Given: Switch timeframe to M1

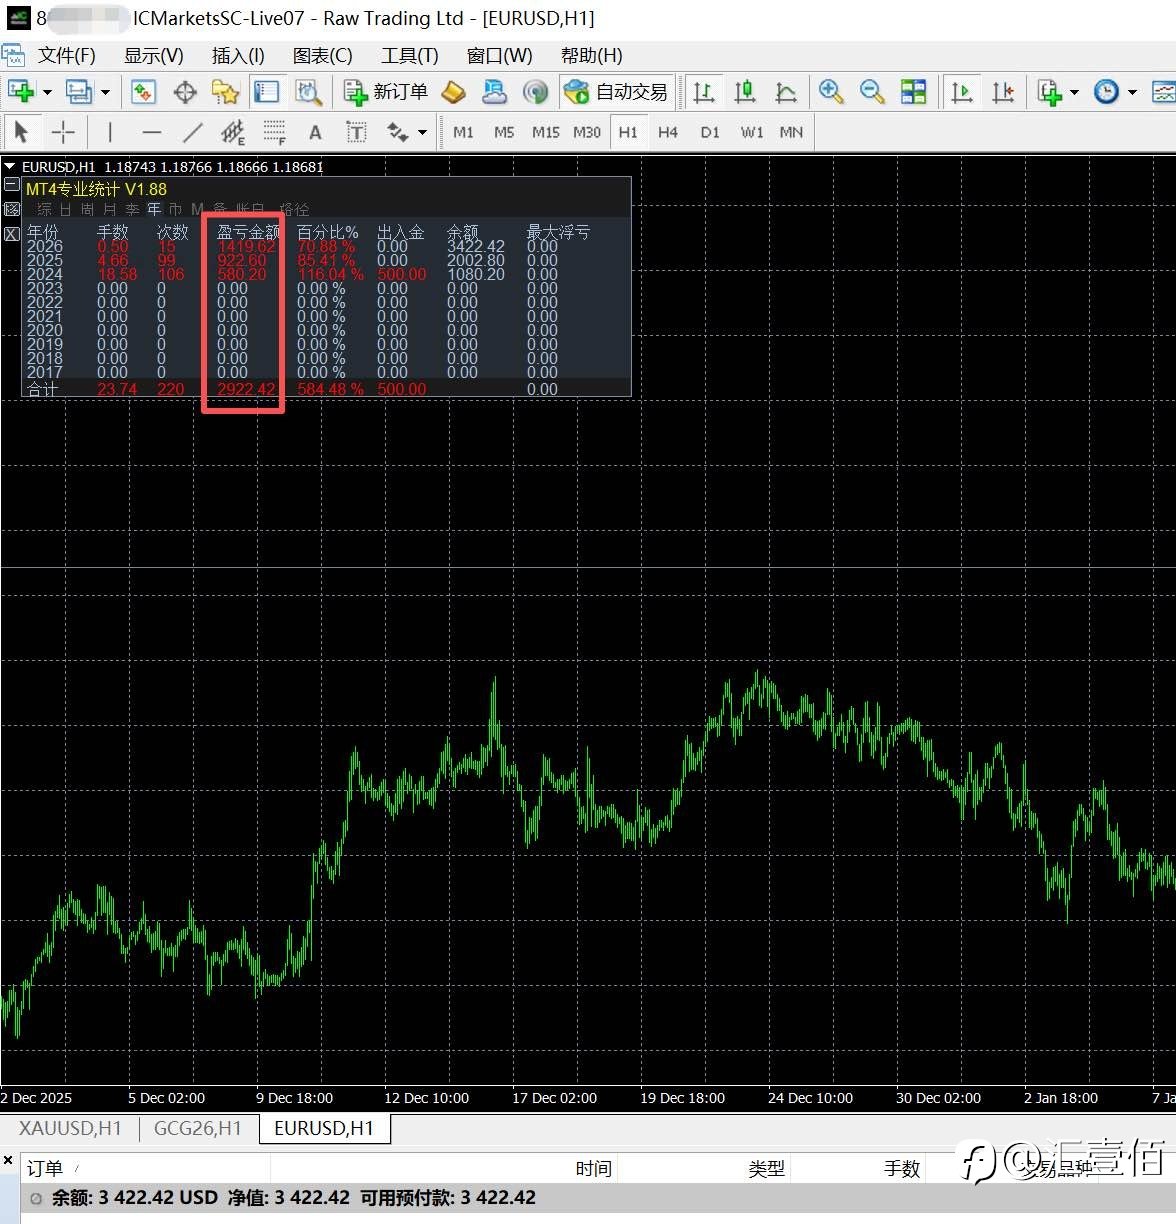Looking at the screenshot, I should pos(463,132).
